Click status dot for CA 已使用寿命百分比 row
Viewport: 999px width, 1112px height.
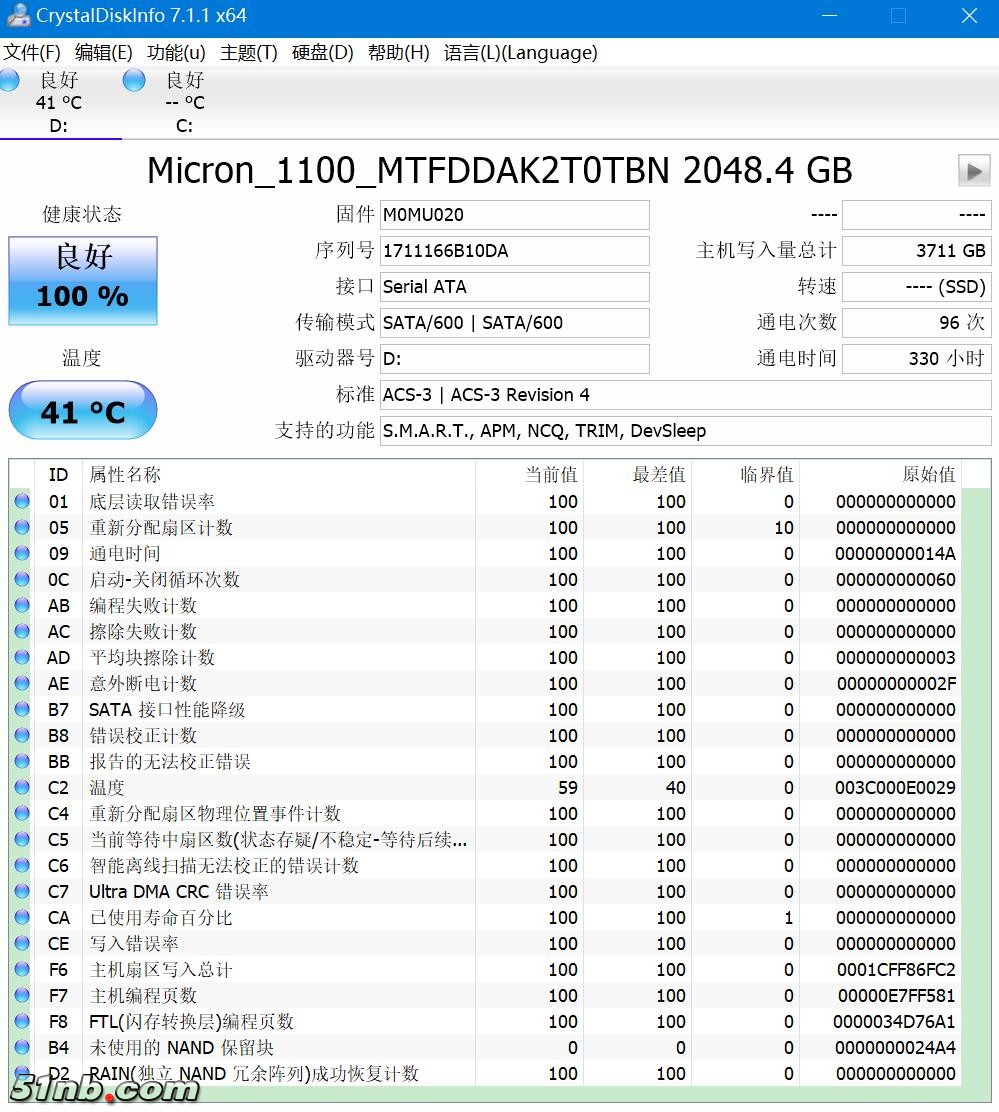(x=22, y=918)
